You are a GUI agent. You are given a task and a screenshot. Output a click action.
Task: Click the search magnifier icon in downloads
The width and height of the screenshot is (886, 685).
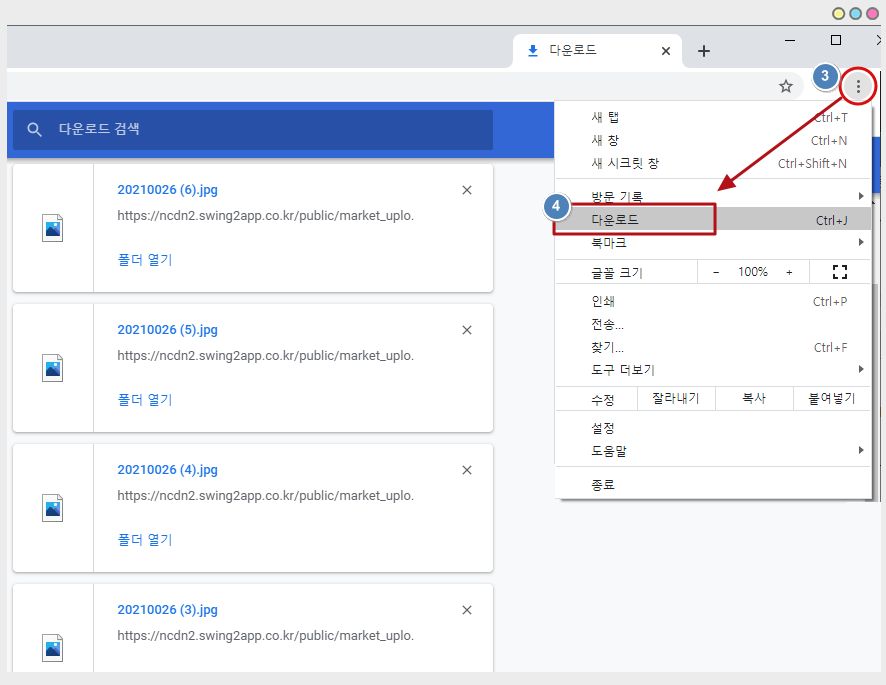(35, 130)
